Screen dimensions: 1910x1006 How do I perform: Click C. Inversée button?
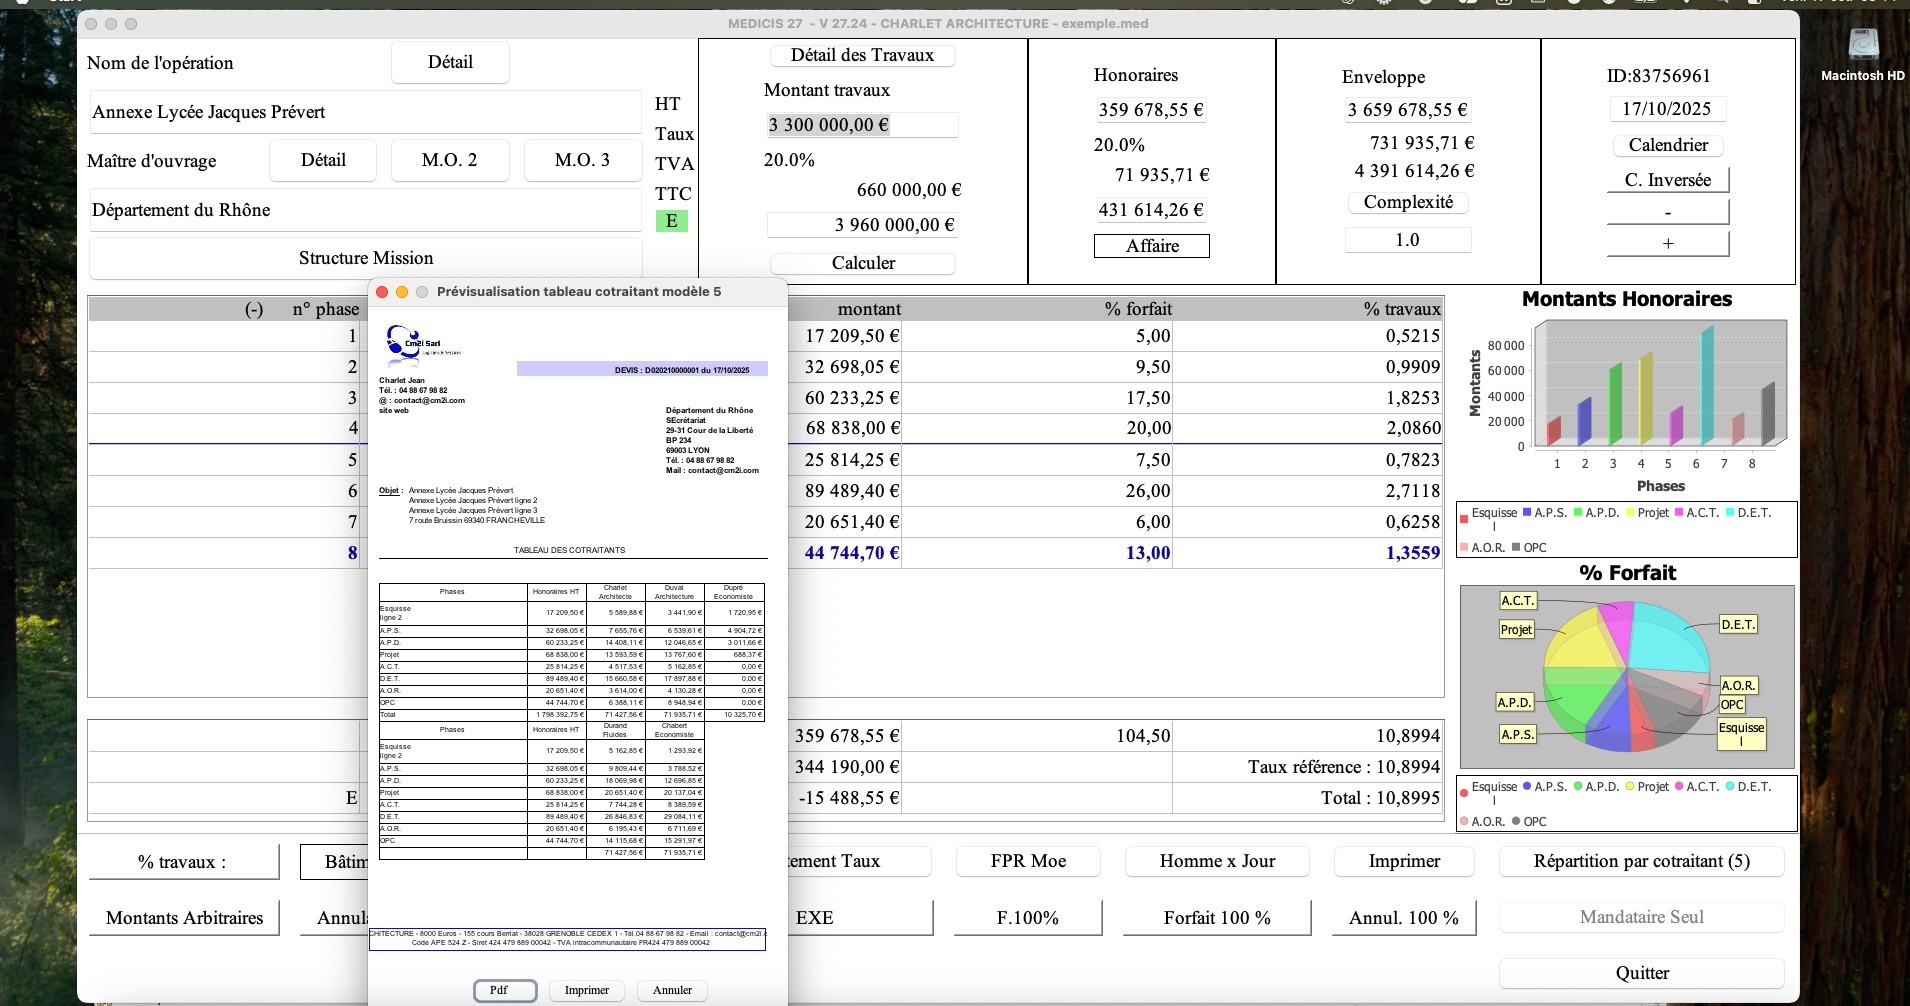click(1668, 180)
